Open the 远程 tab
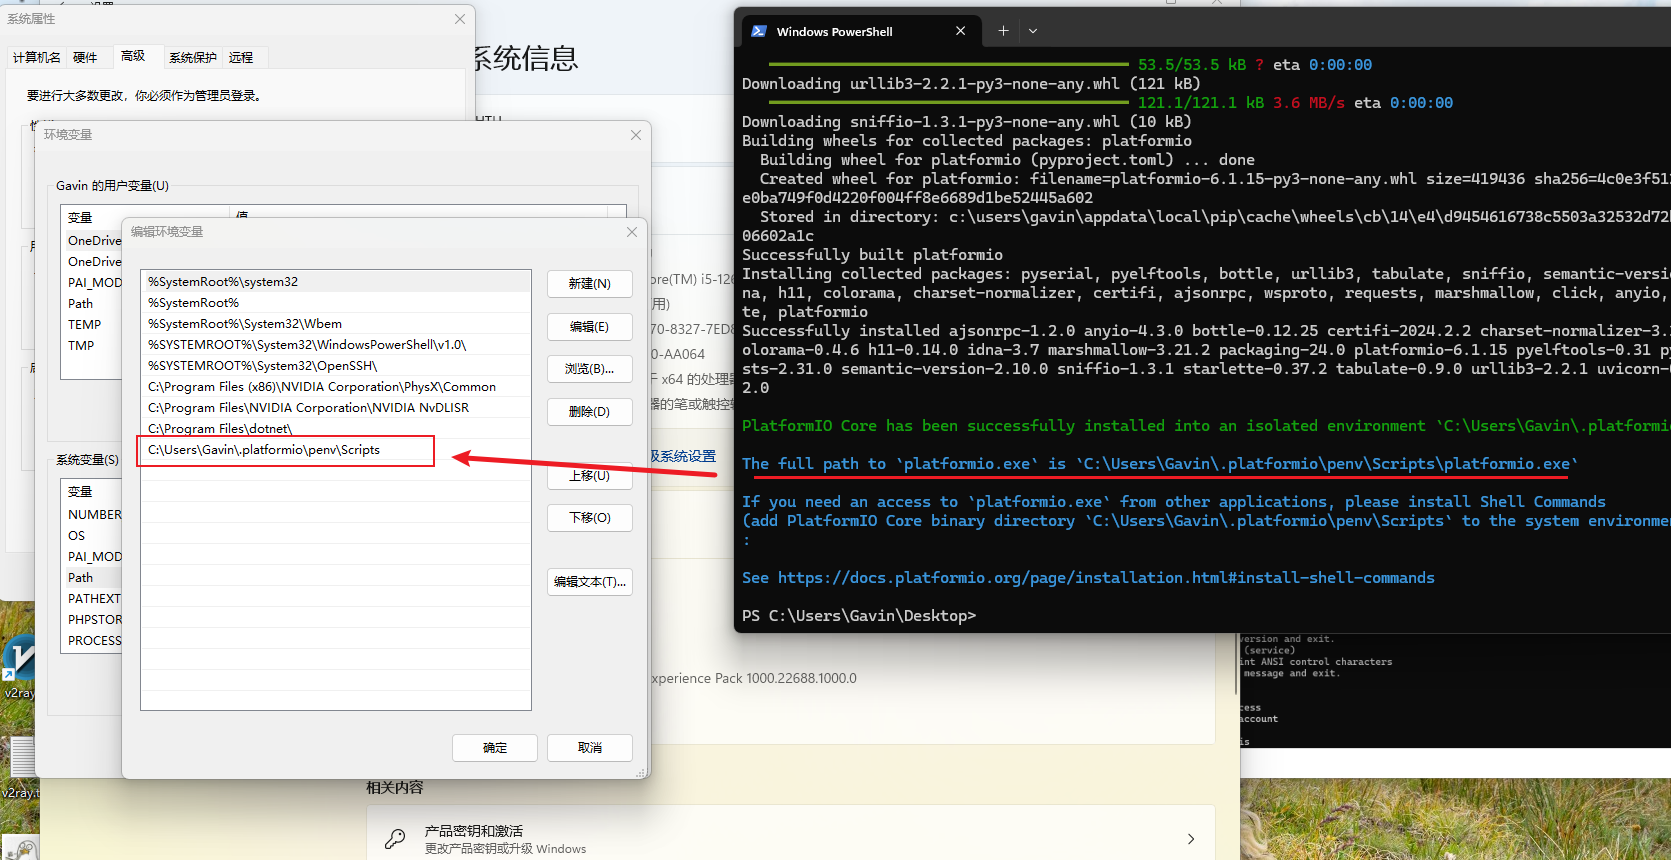1671x860 pixels. 241,58
